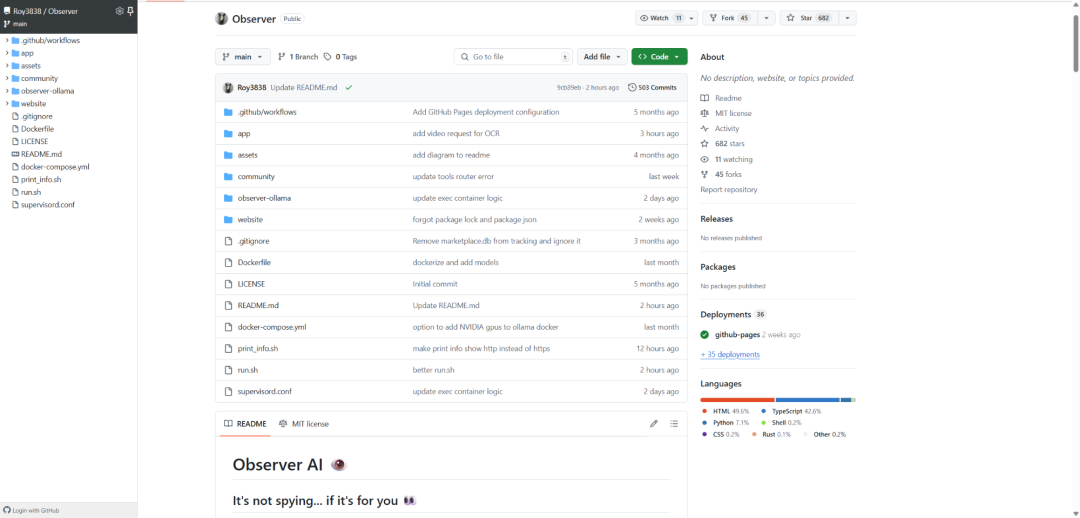This screenshot has width=1080, height=518.
Task: Open commit hash 9cb89eb
Action: point(569,87)
